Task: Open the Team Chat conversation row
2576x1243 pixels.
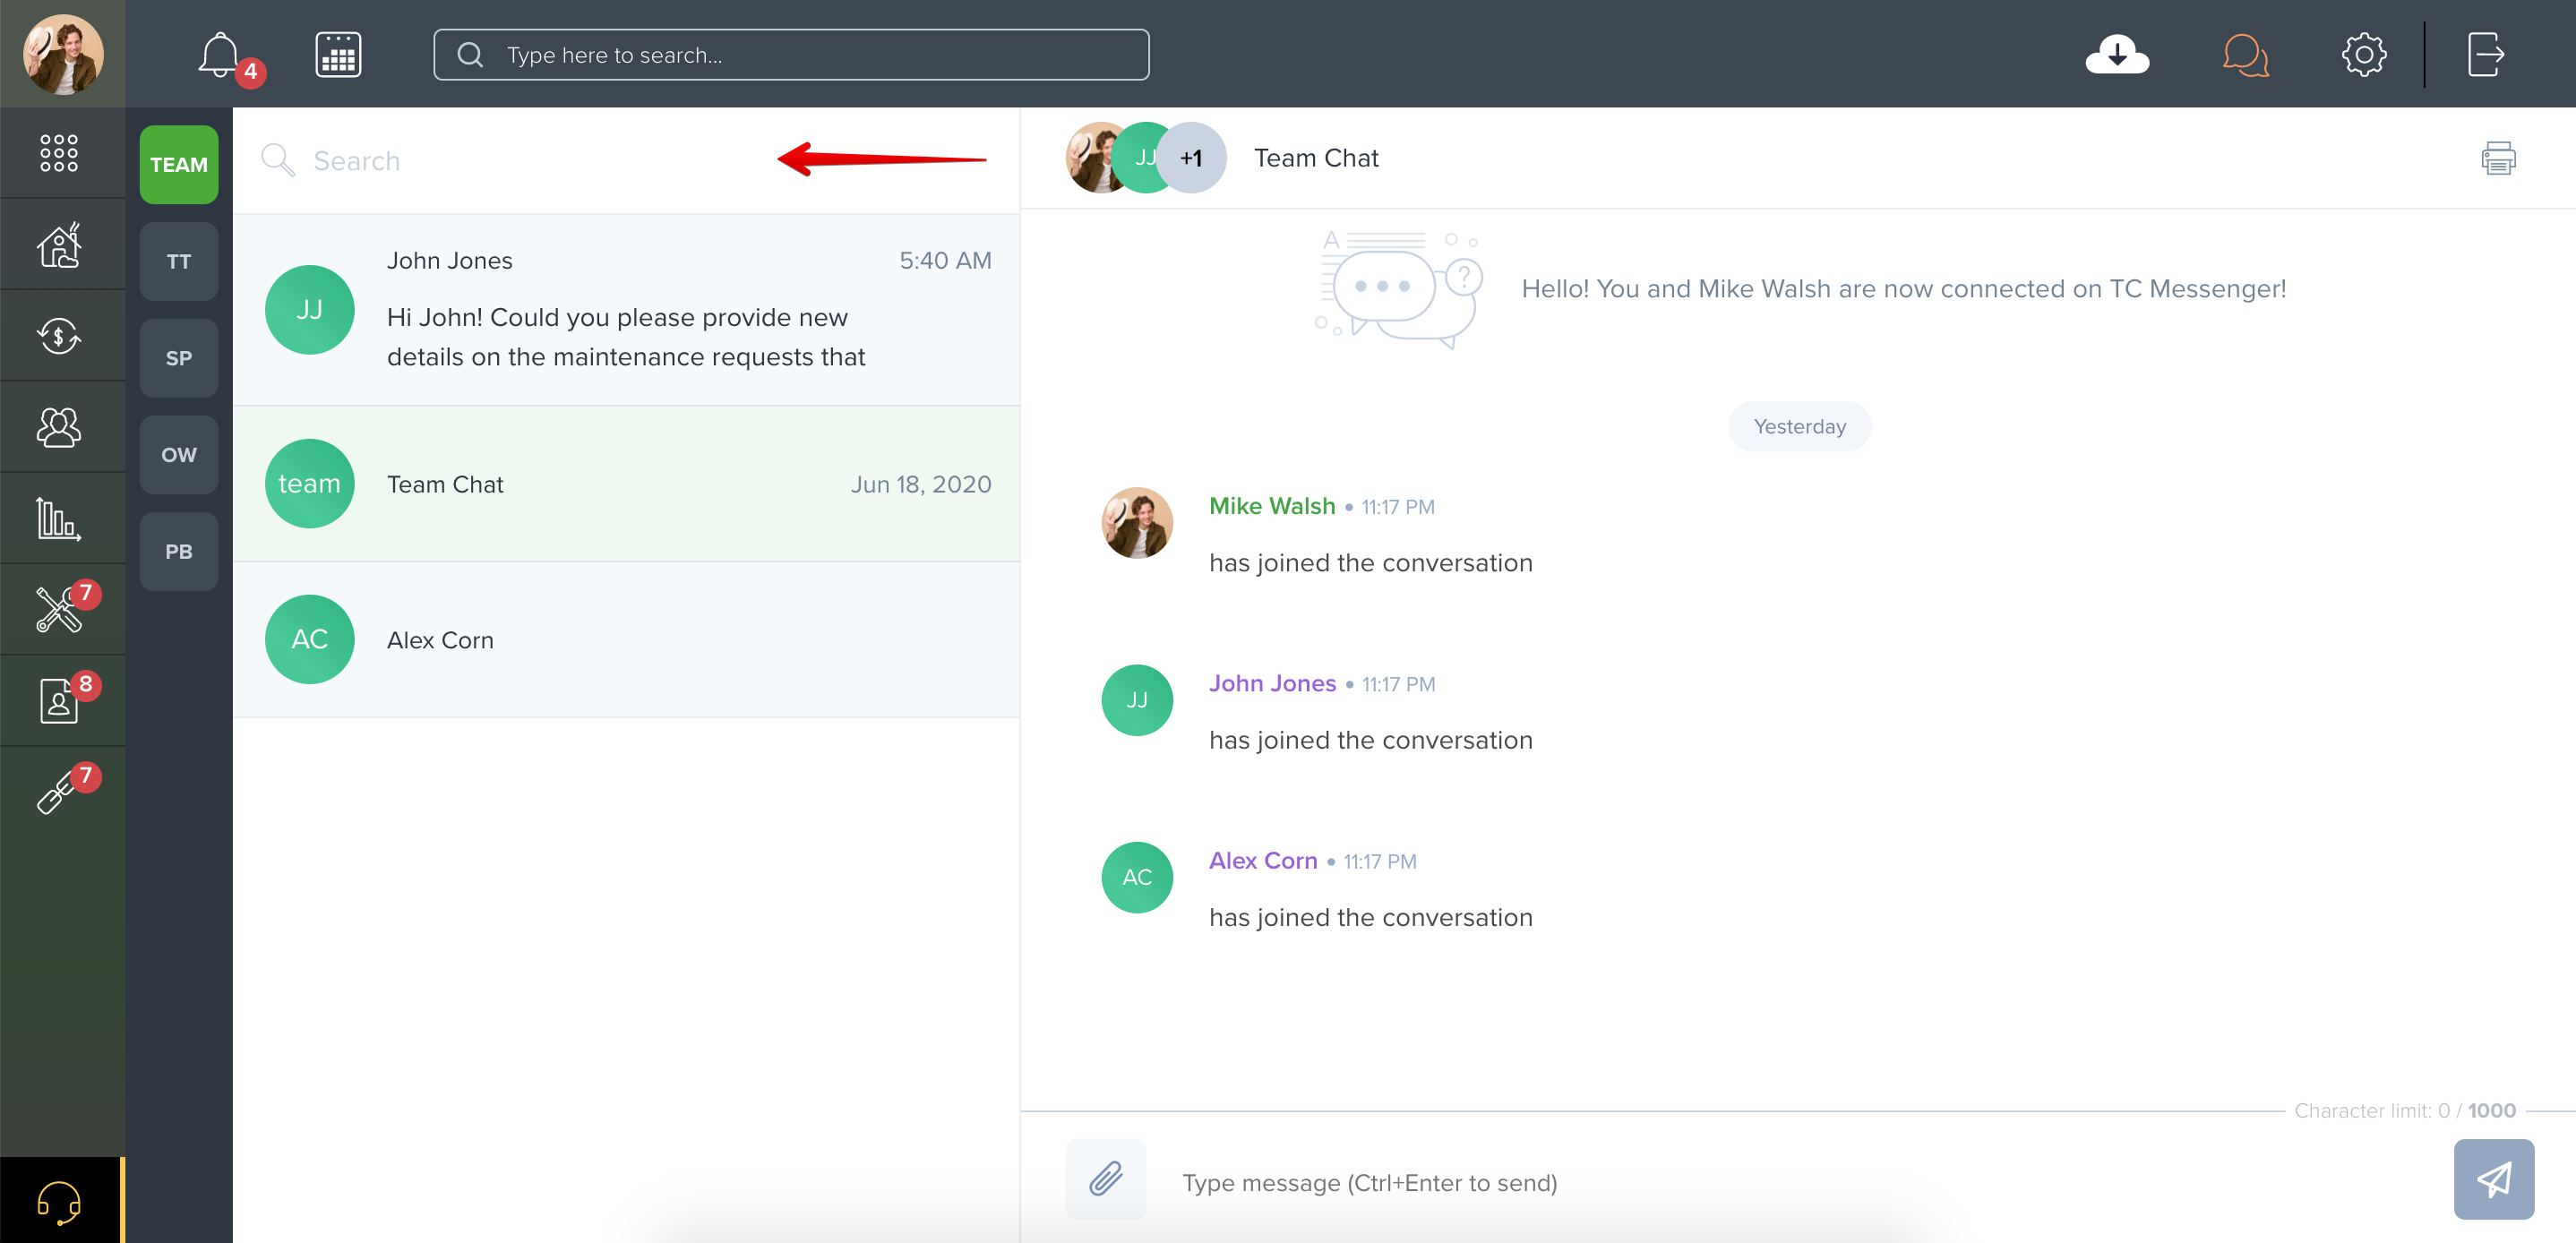Action: (x=626, y=483)
